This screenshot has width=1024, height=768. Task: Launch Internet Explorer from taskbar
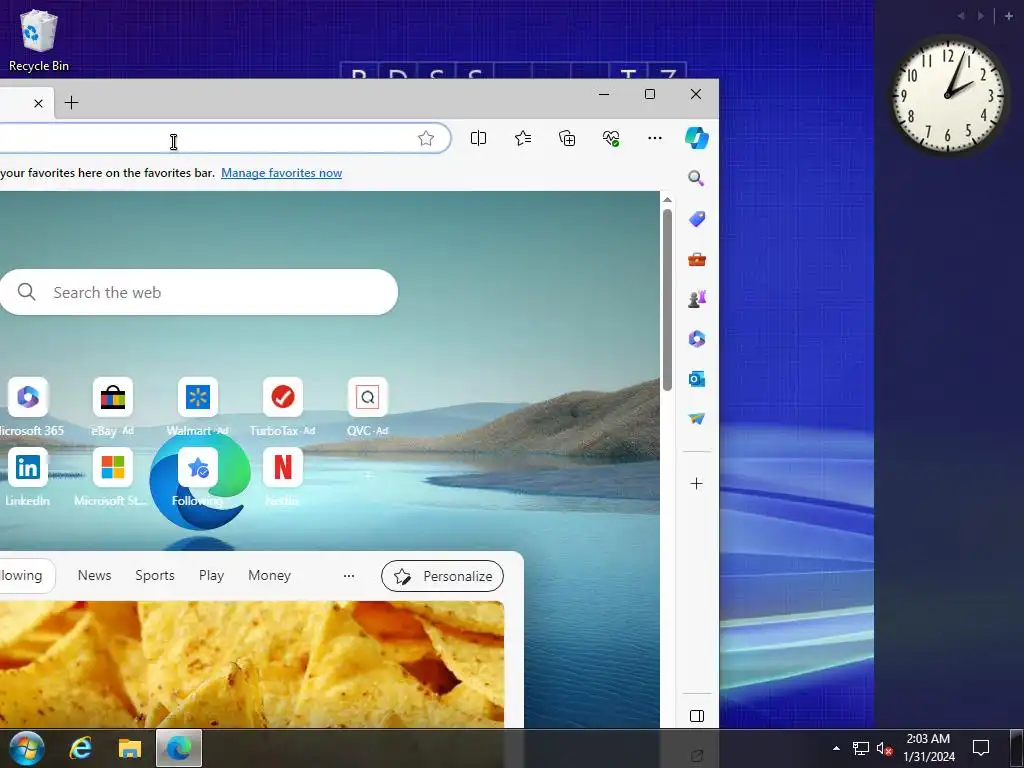coord(80,748)
